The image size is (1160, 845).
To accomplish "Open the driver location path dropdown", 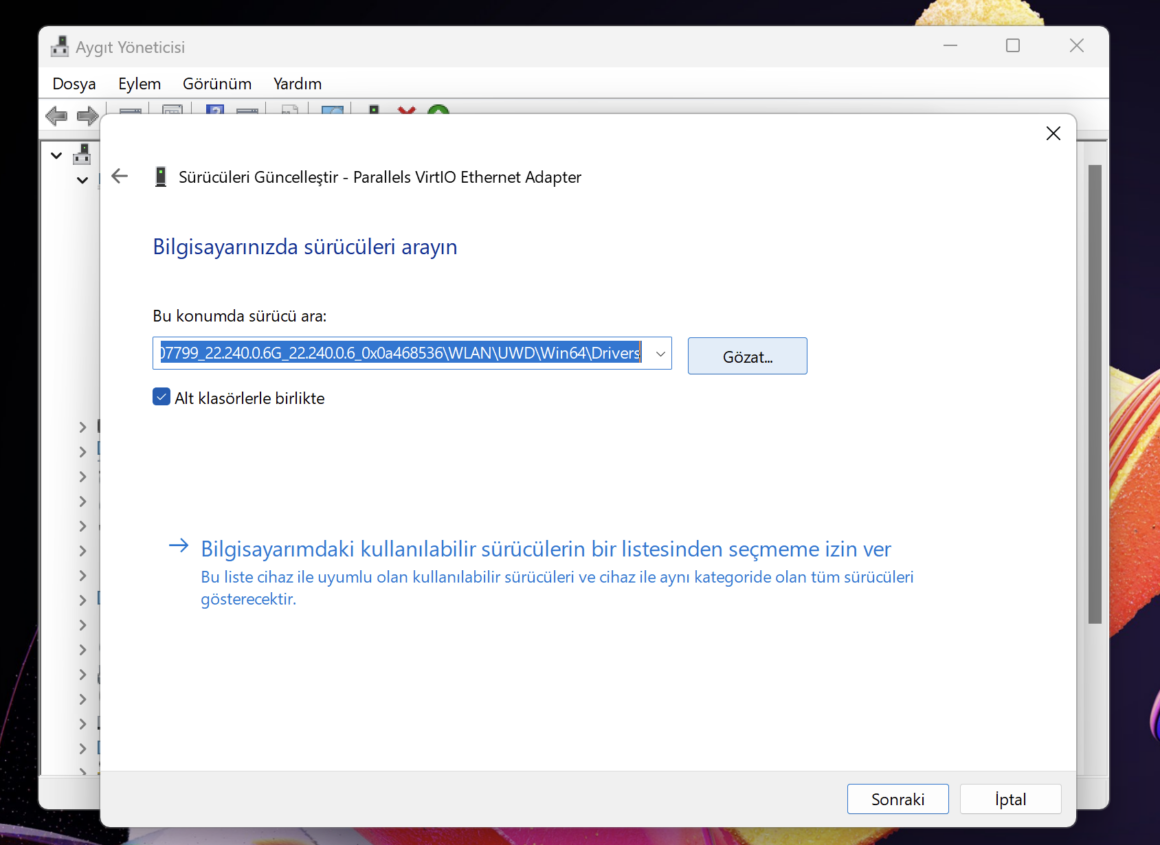I will [x=661, y=354].
